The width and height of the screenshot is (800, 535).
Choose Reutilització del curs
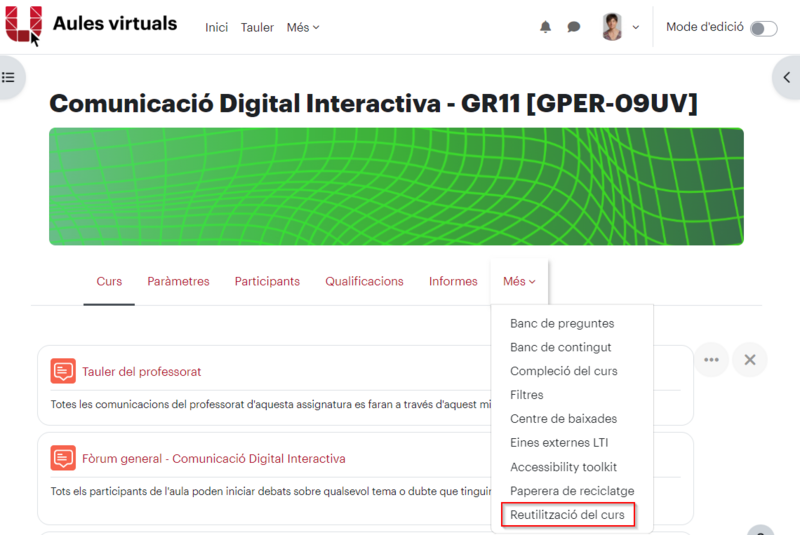tap(567, 515)
